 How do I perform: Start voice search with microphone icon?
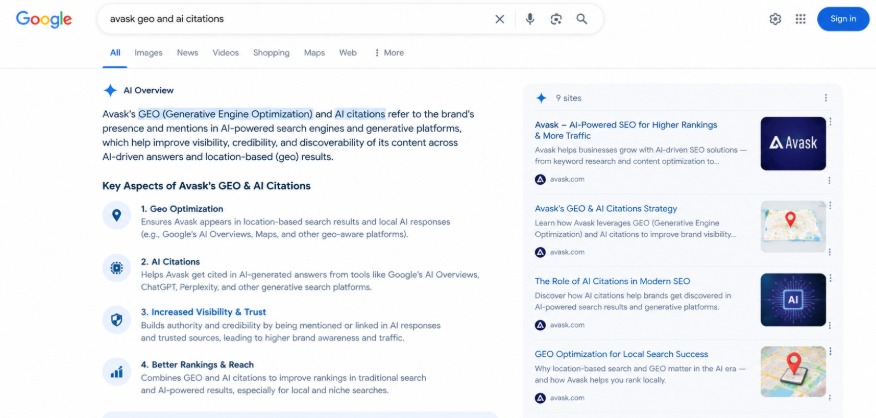(530, 19)
